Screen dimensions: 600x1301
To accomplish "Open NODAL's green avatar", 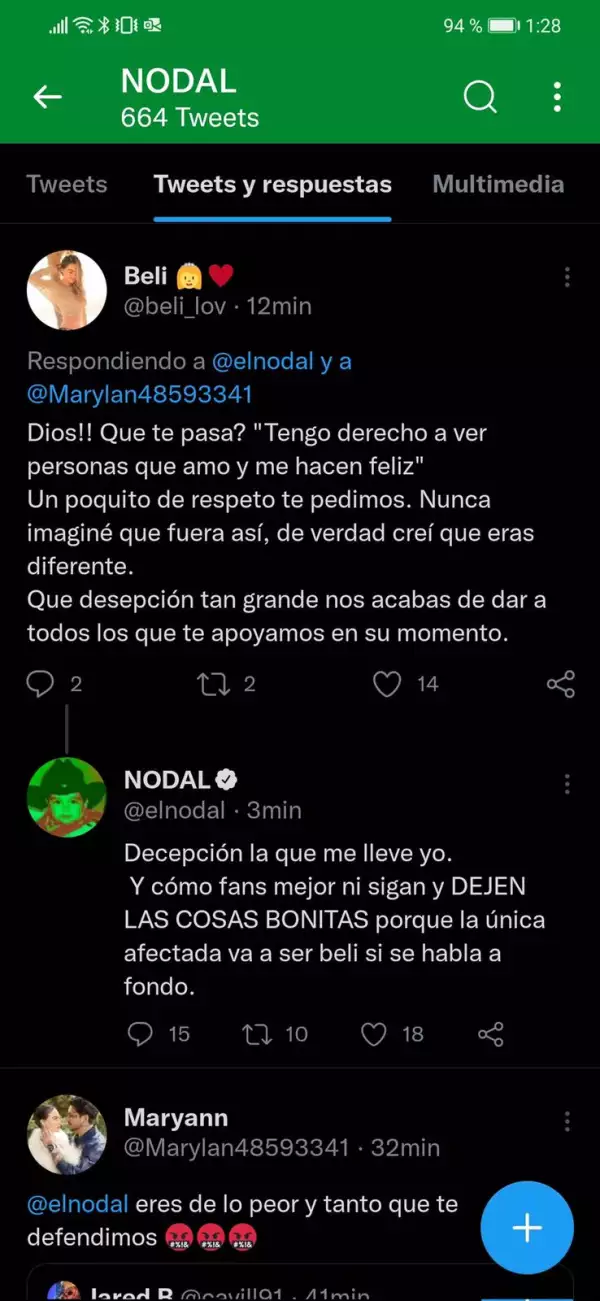I will point(66,797).
